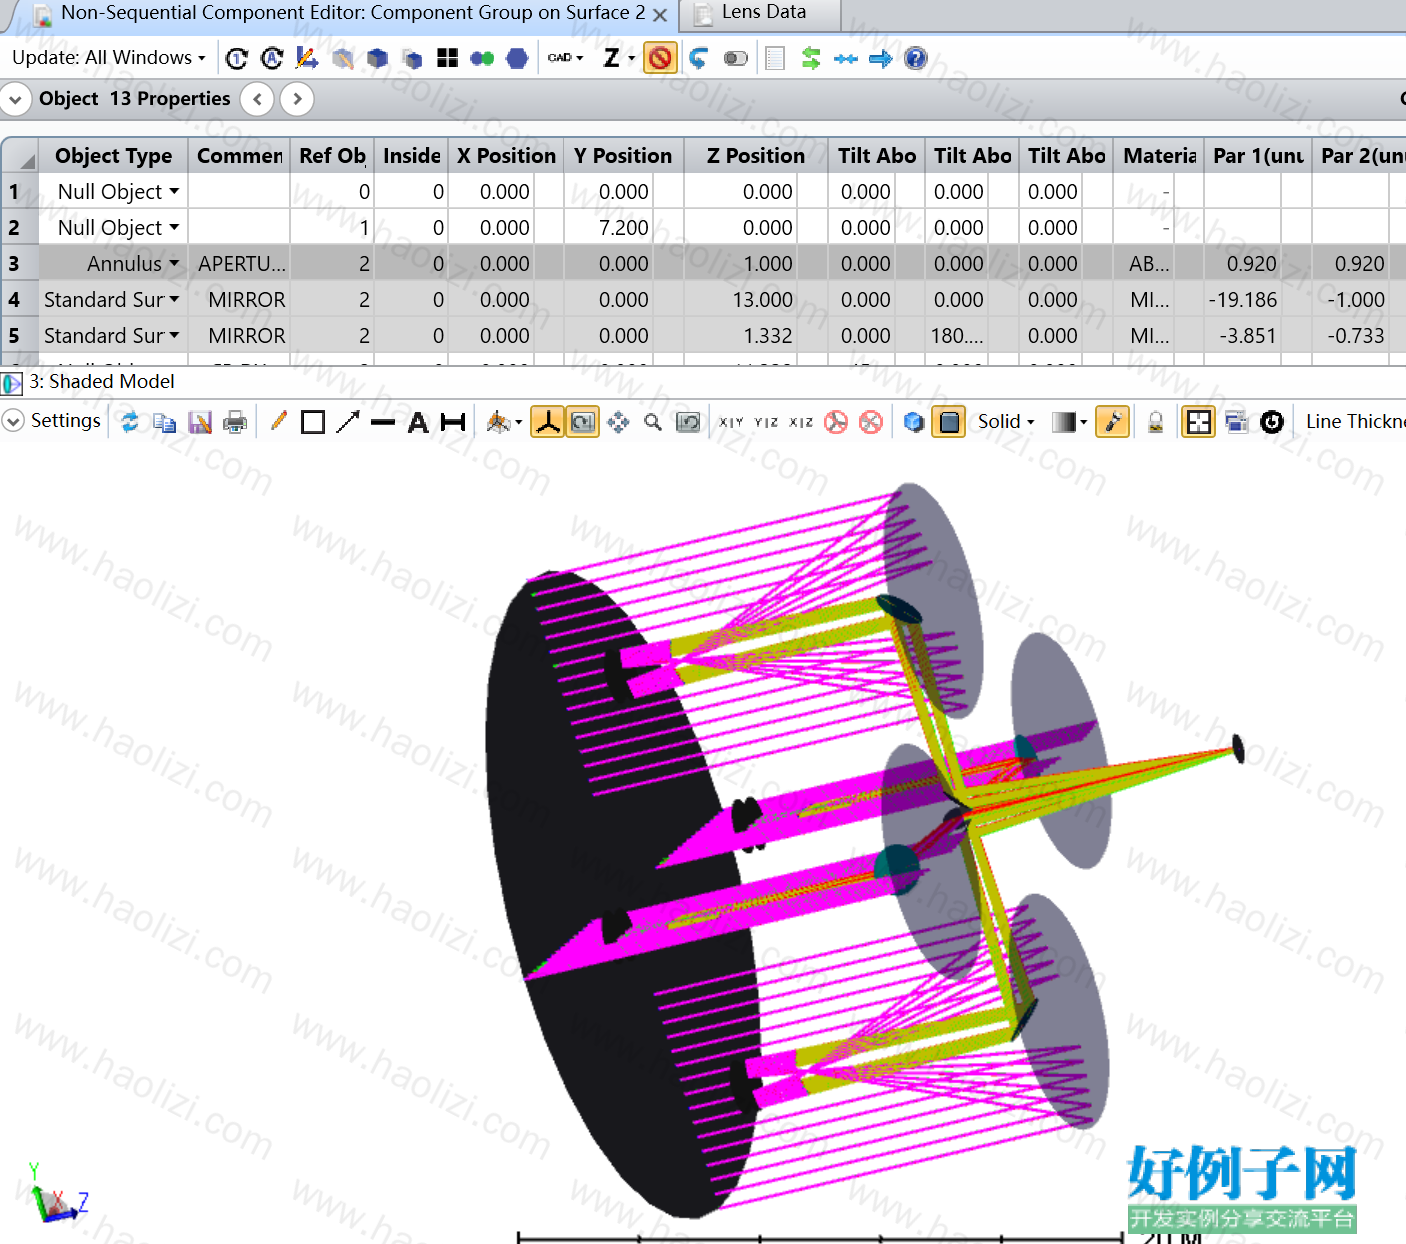Click the Update all windows icon with circled A
The width and height of the screenshot is (1406, 1244).
point(272,58)
